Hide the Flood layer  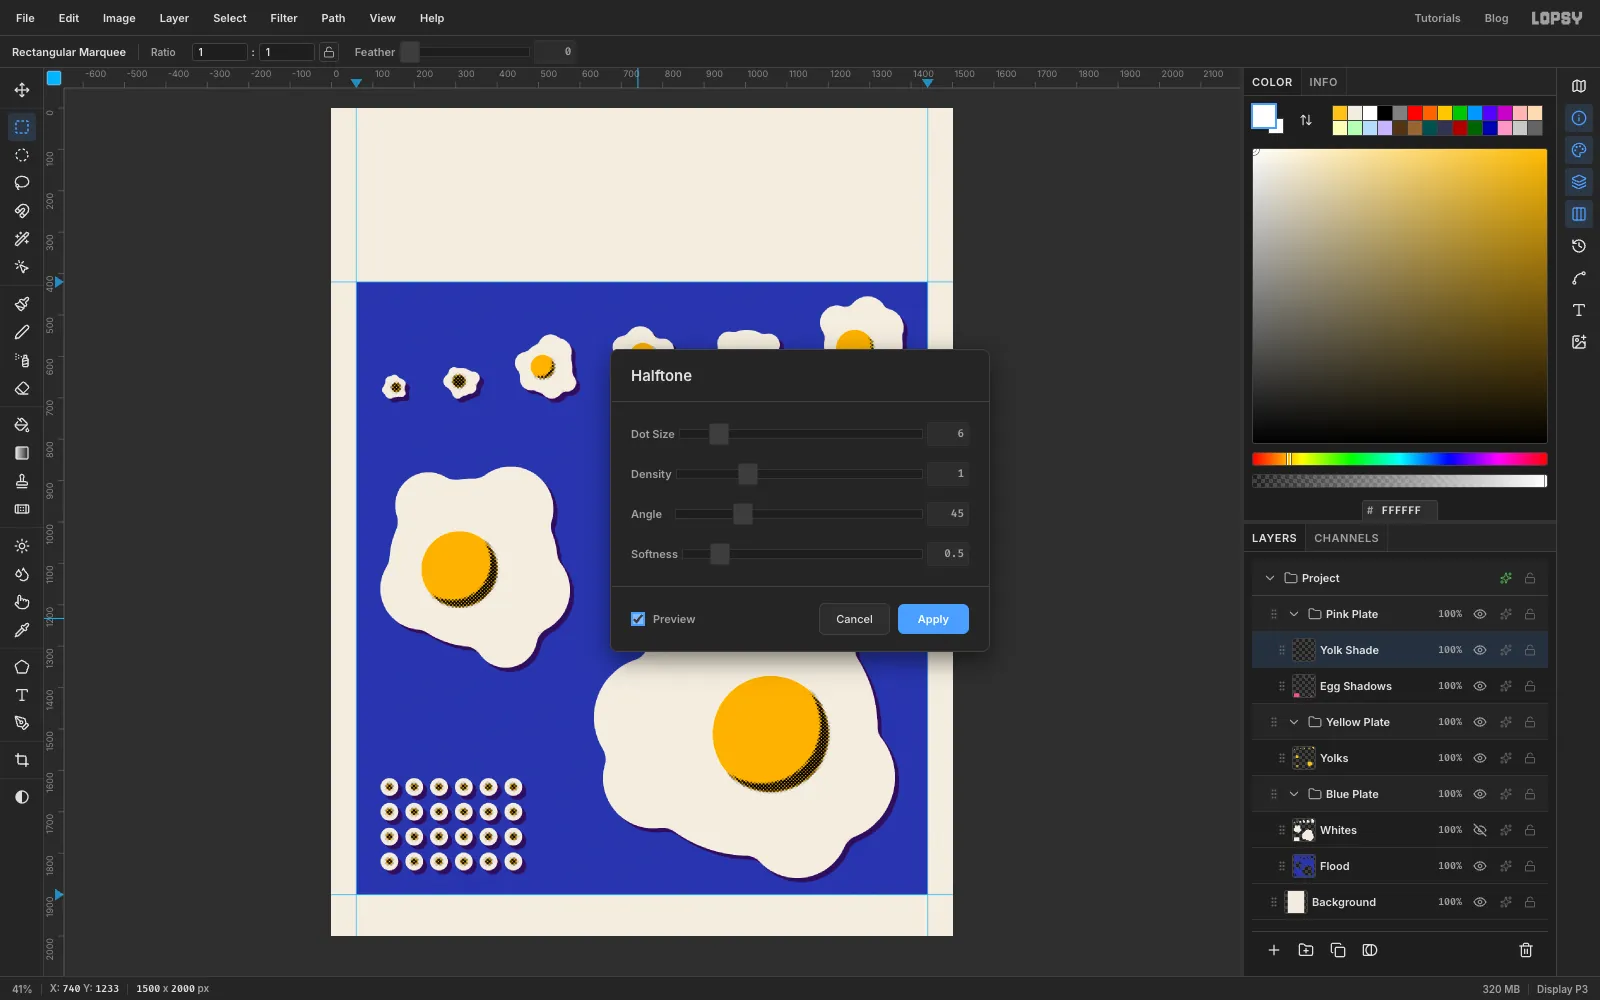1480,866
